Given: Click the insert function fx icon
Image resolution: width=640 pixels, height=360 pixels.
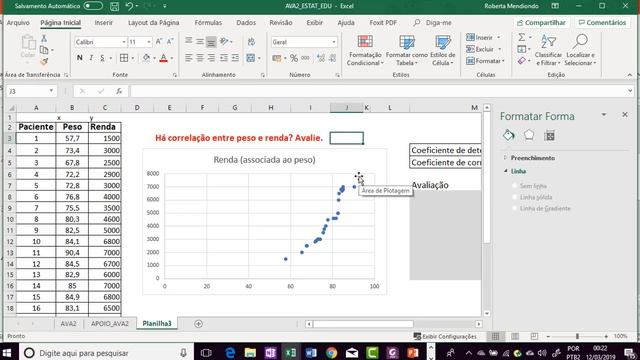Looking at the screenshot, I should 119,91.
